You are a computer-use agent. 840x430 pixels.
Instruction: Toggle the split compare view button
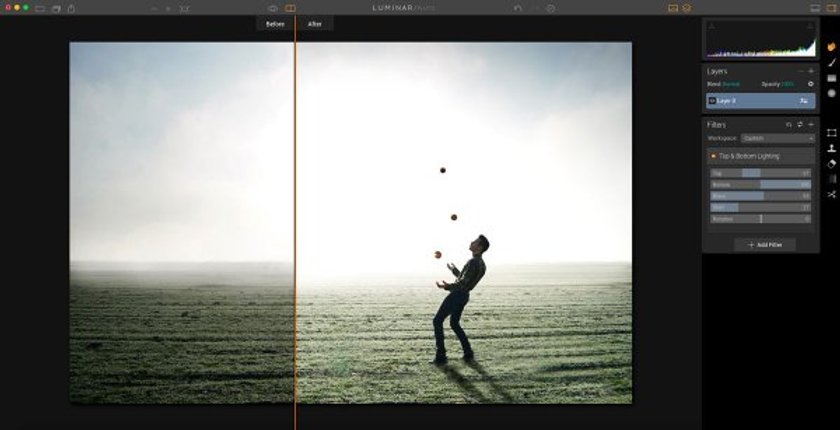click(290, 8)
